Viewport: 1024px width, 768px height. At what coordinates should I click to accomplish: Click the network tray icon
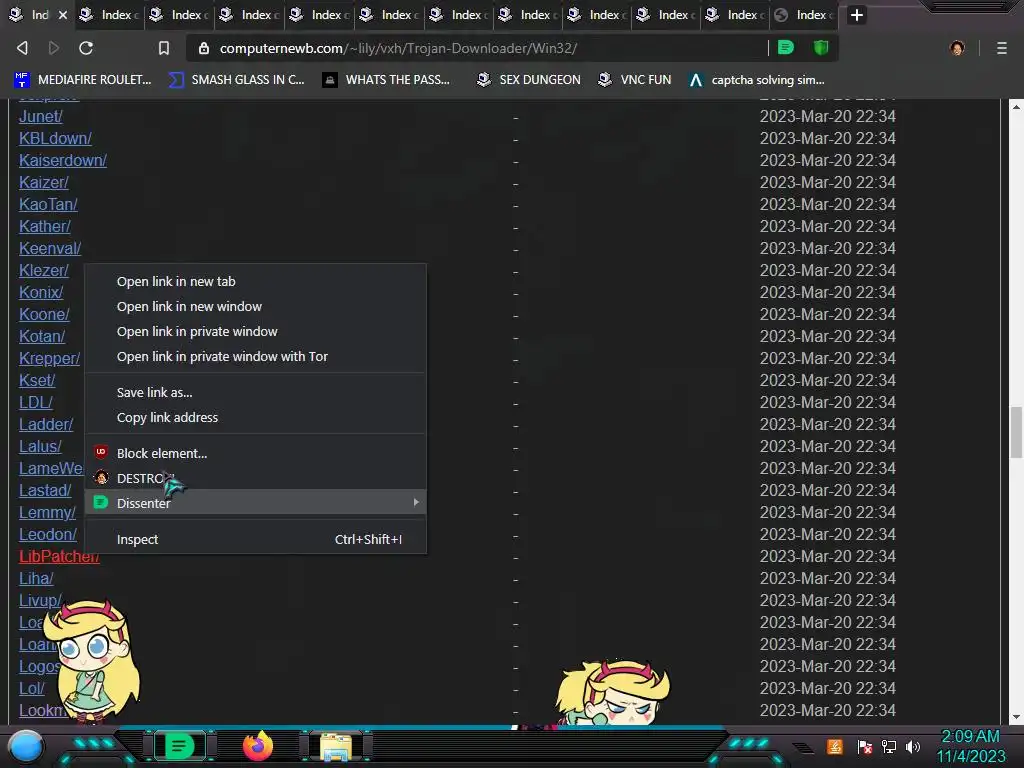pos(889,746)
